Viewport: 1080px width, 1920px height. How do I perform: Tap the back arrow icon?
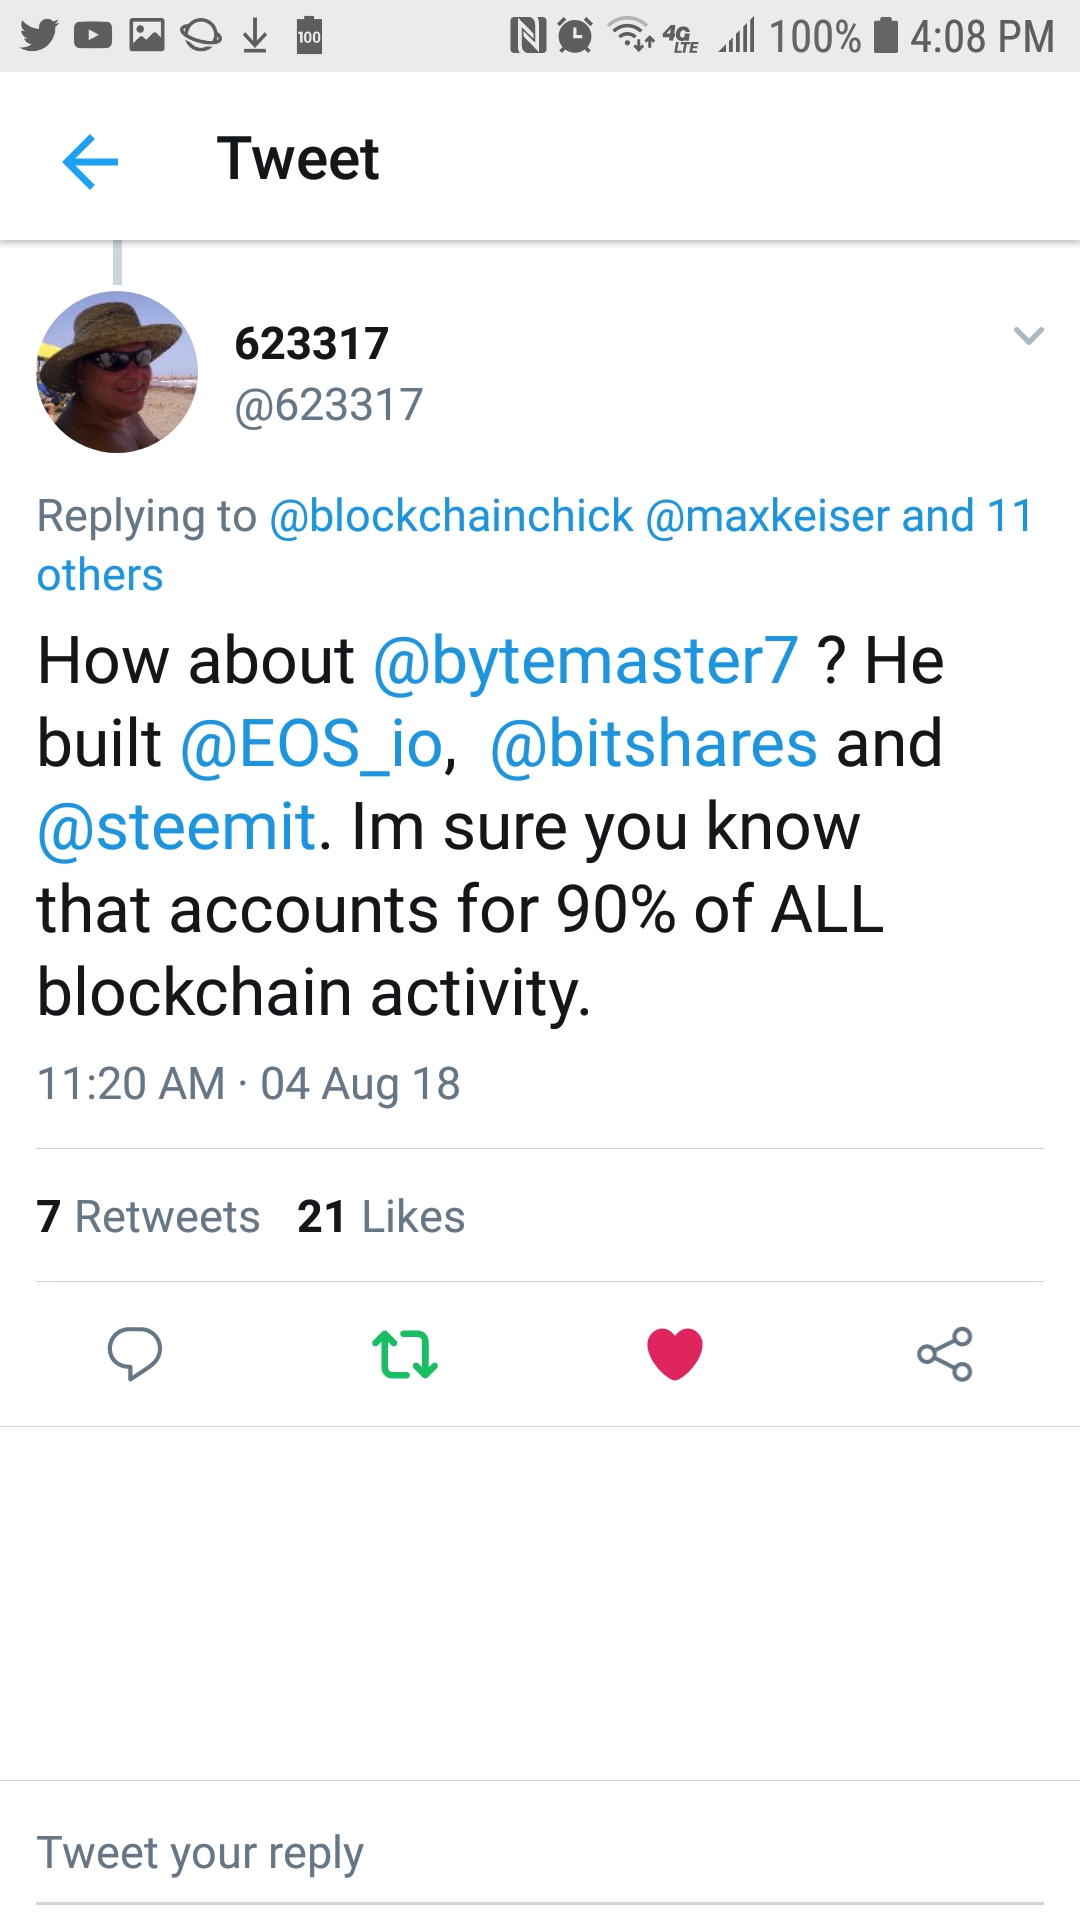(x=90, y=161)
